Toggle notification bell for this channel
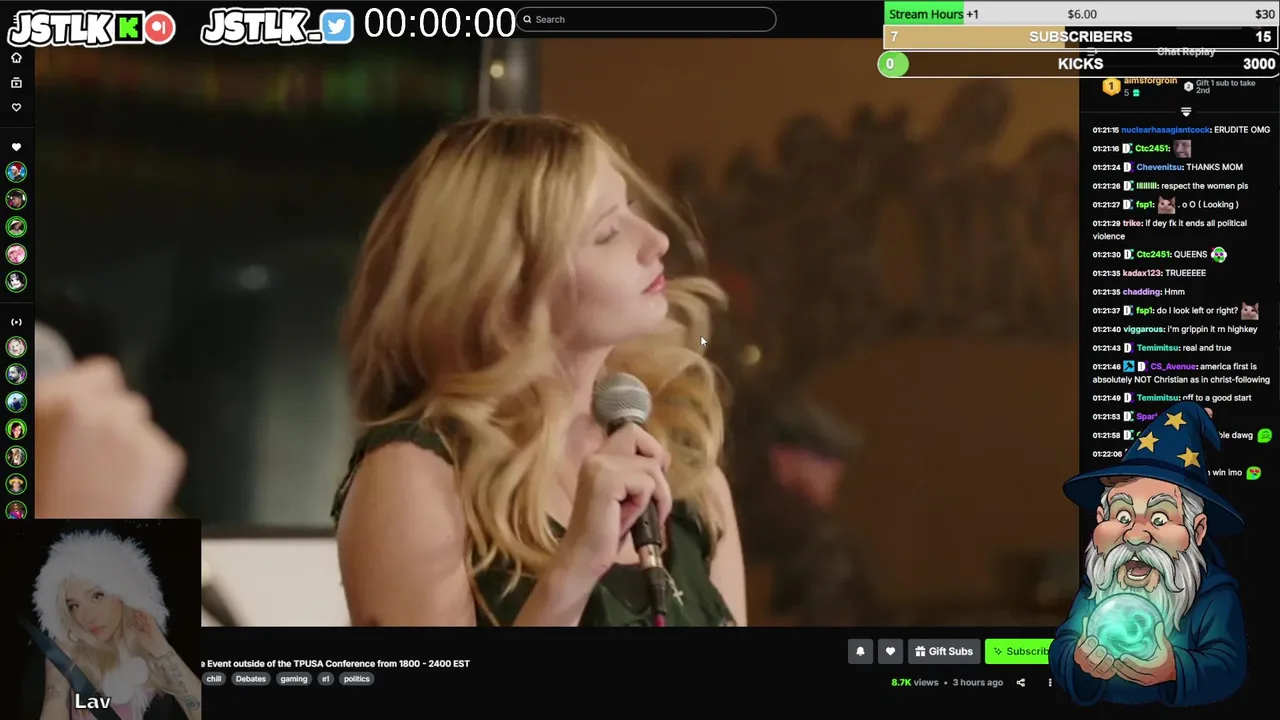 click(x=860, y=651)
